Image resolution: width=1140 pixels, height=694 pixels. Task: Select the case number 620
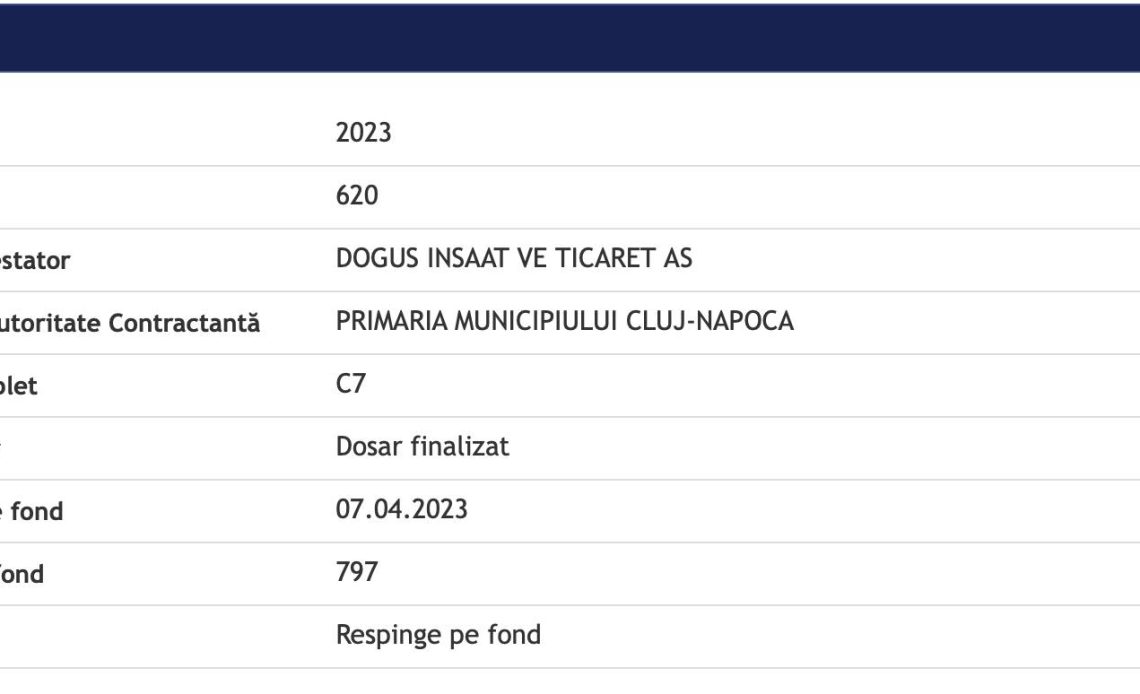[357, 196]
